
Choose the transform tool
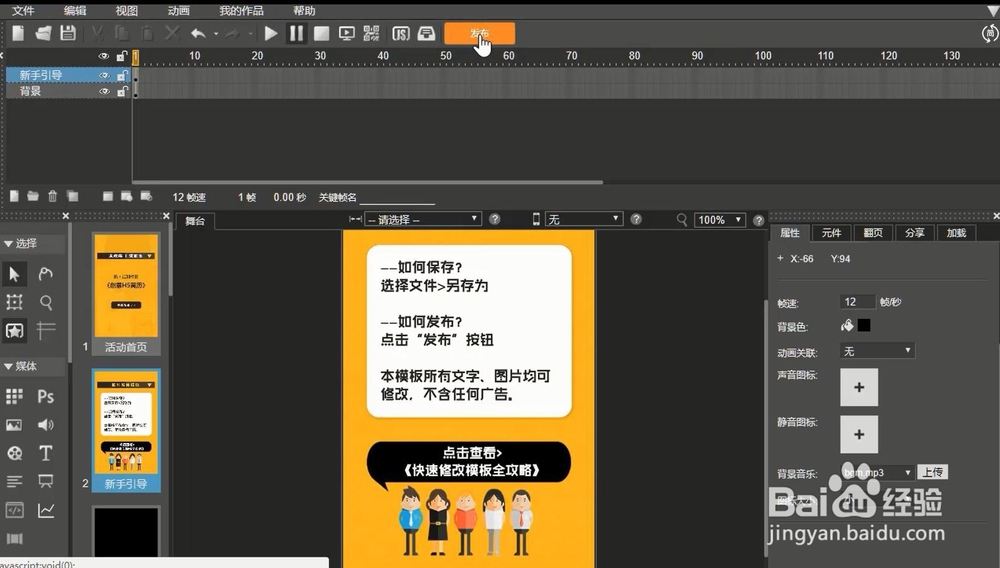(x=14, y=302)
